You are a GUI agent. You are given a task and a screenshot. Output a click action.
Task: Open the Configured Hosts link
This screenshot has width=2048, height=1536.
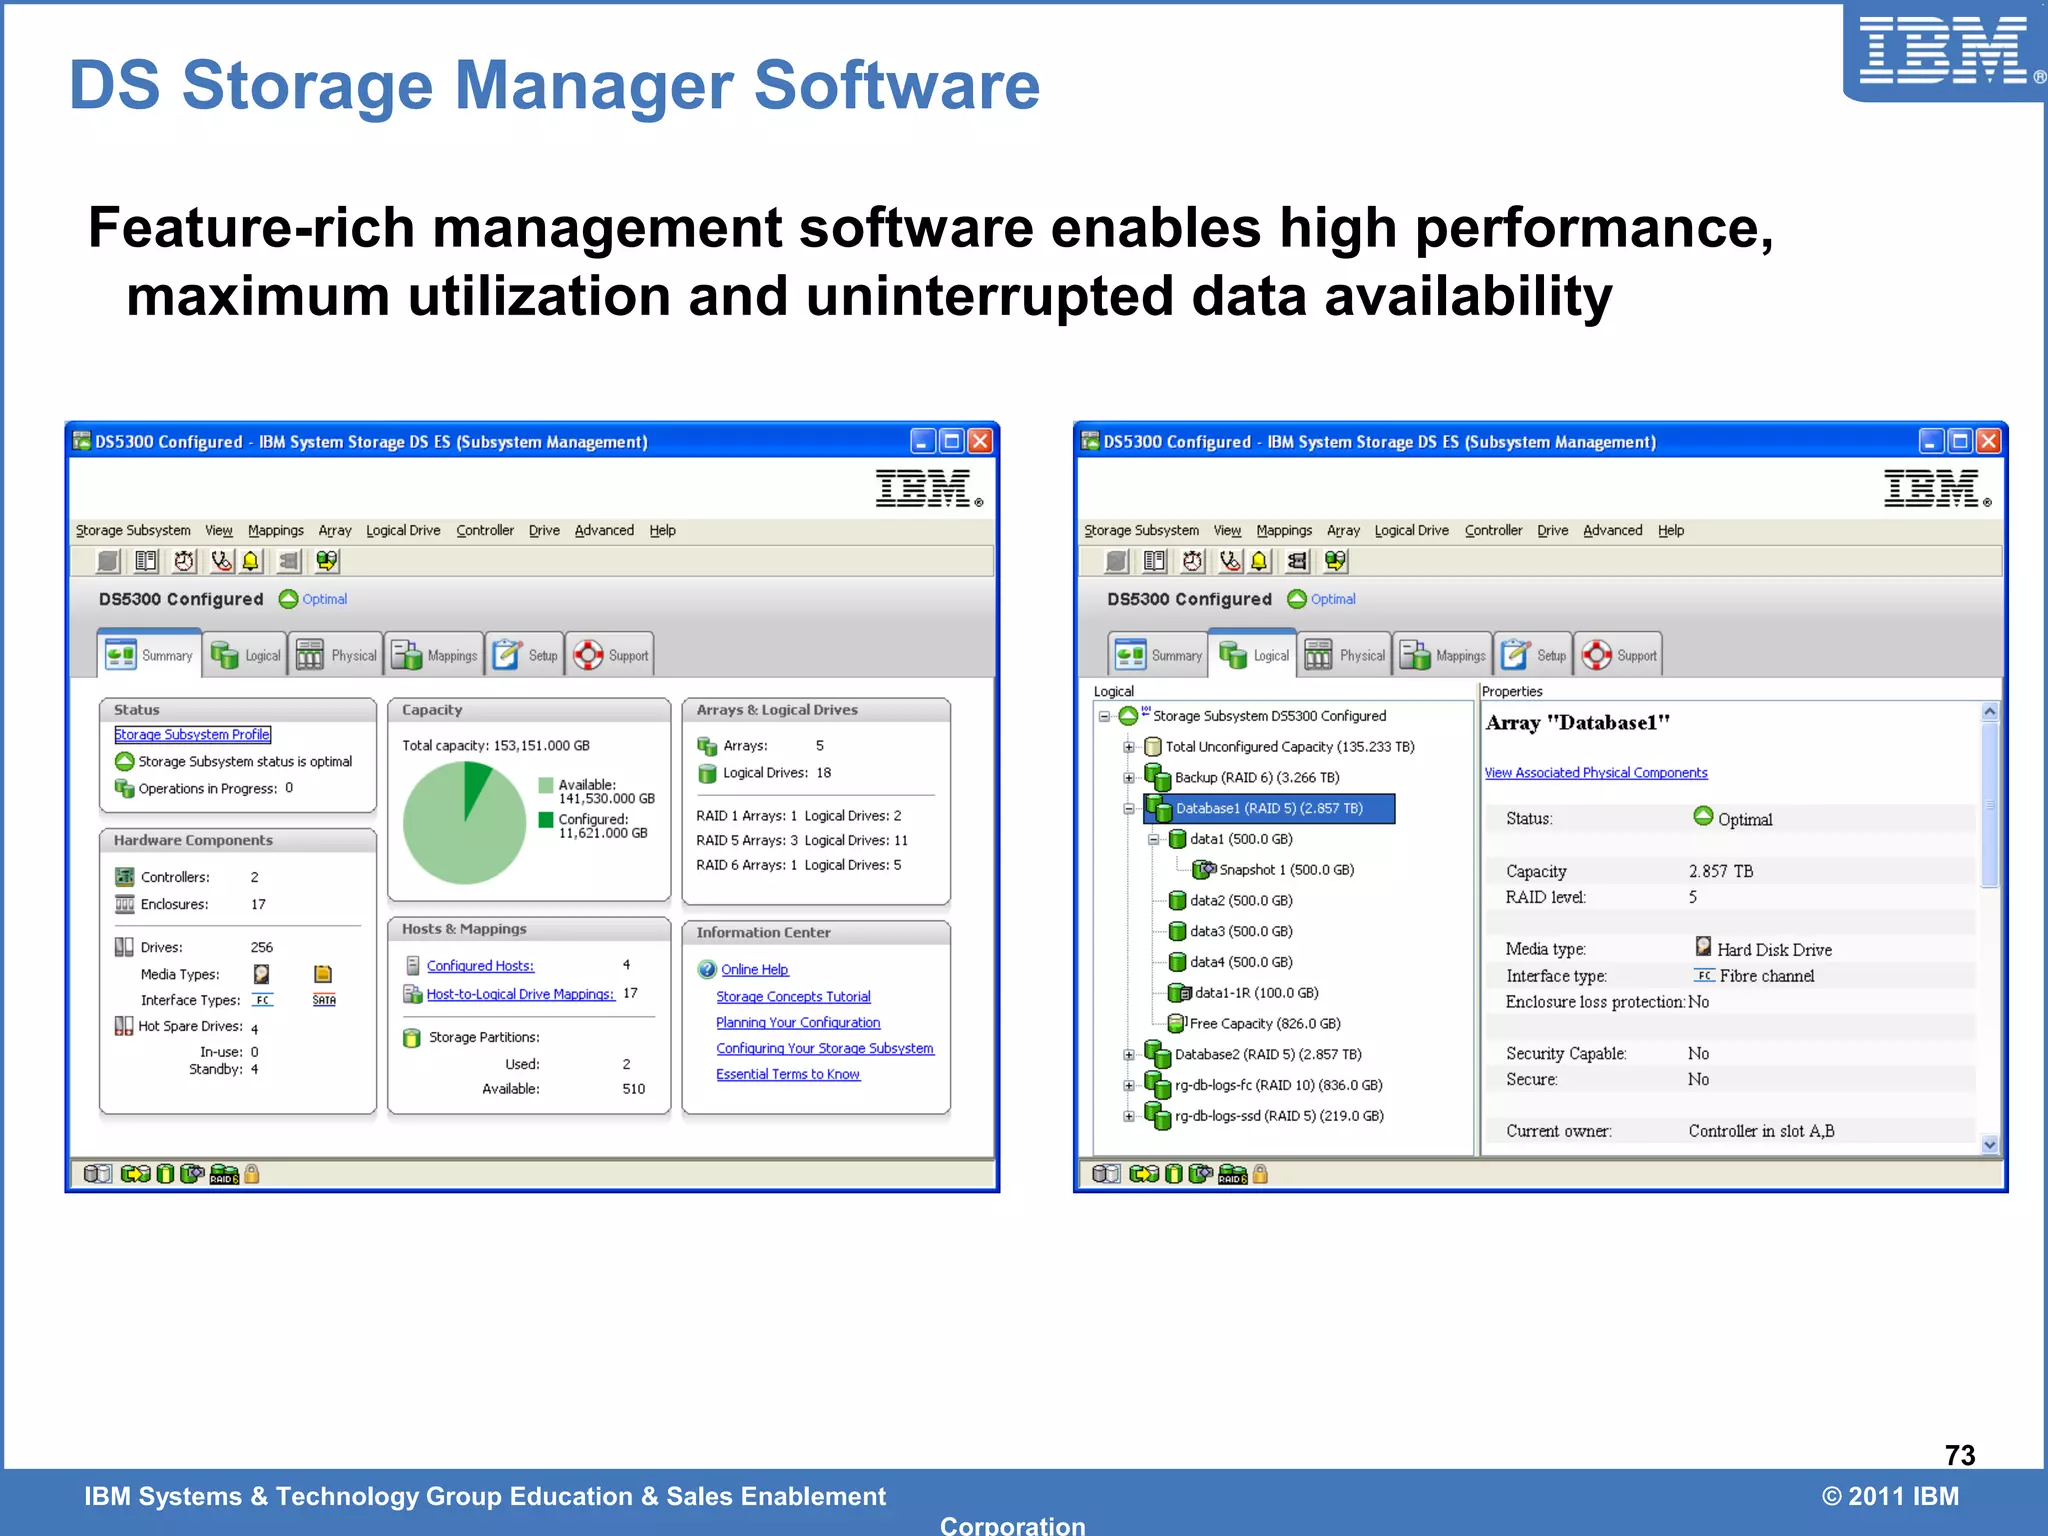tap(480, 966)
